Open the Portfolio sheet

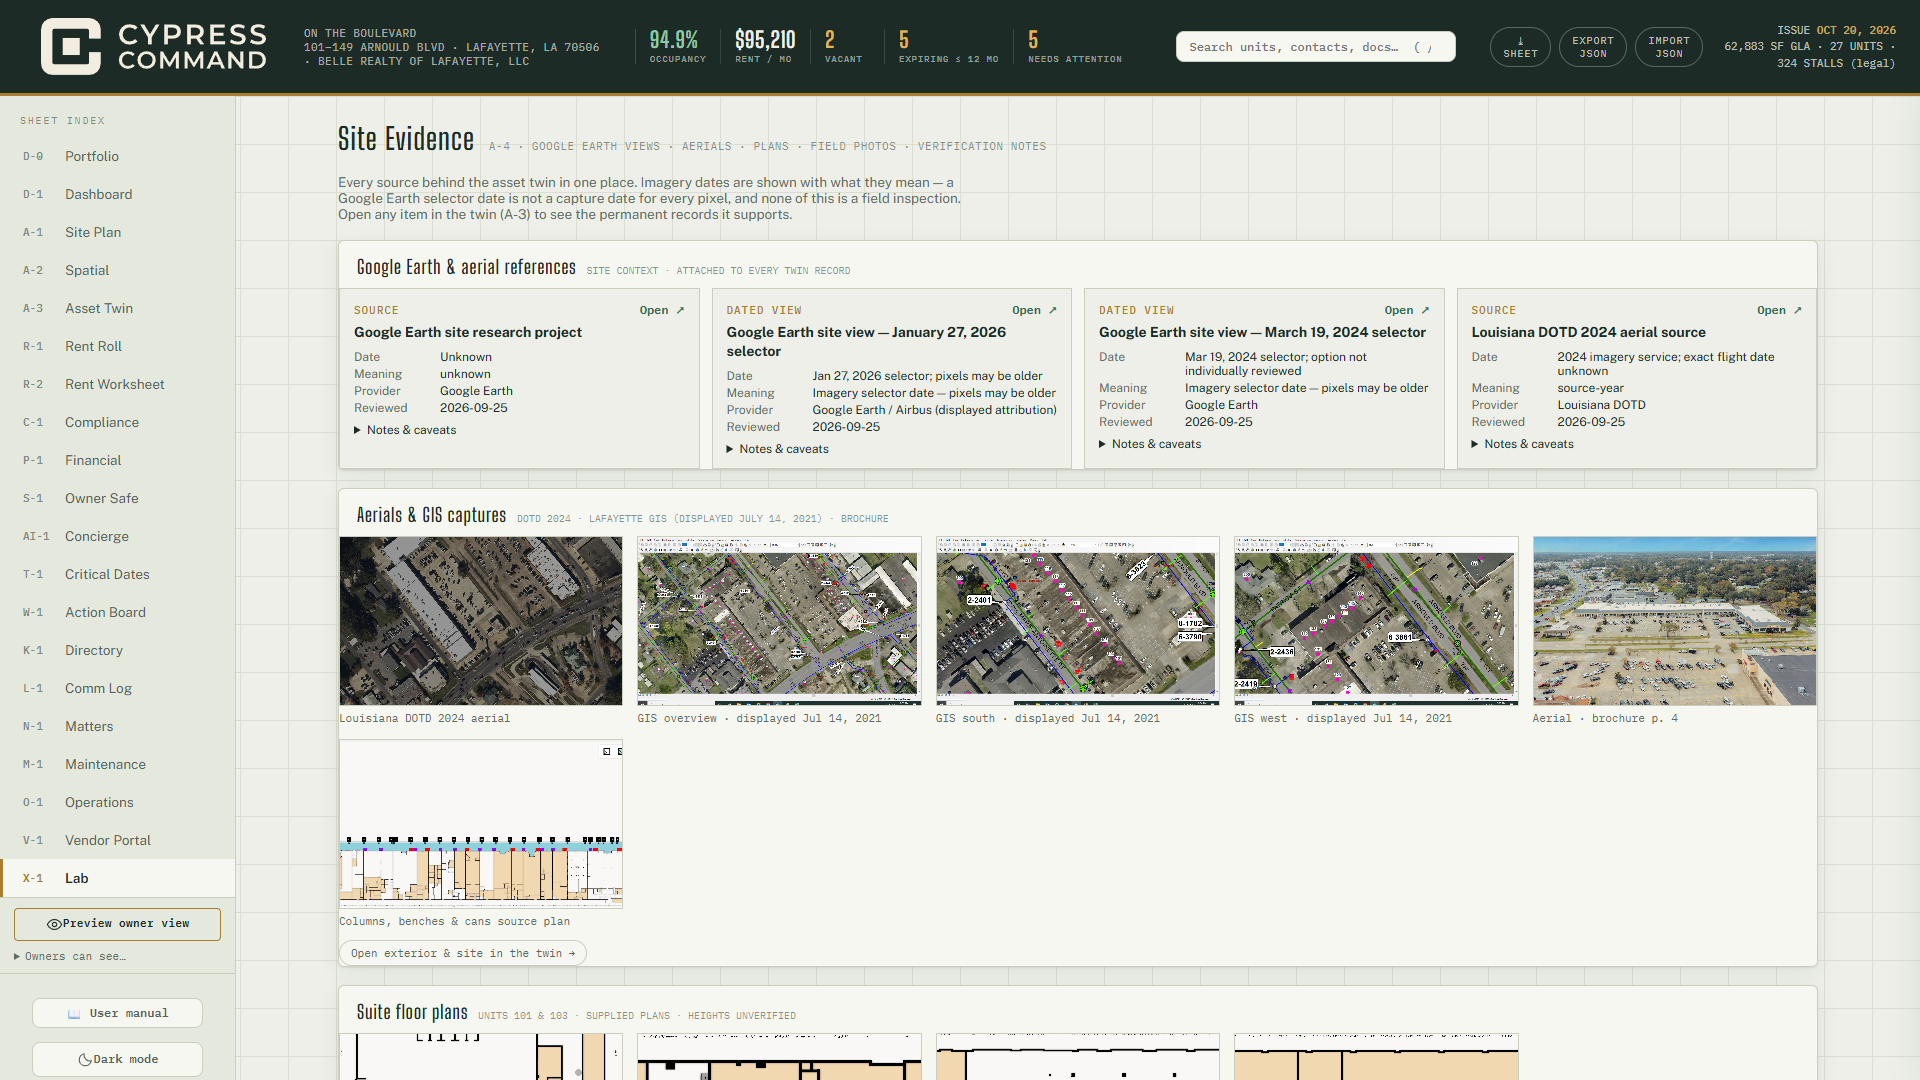pos(118,156)
